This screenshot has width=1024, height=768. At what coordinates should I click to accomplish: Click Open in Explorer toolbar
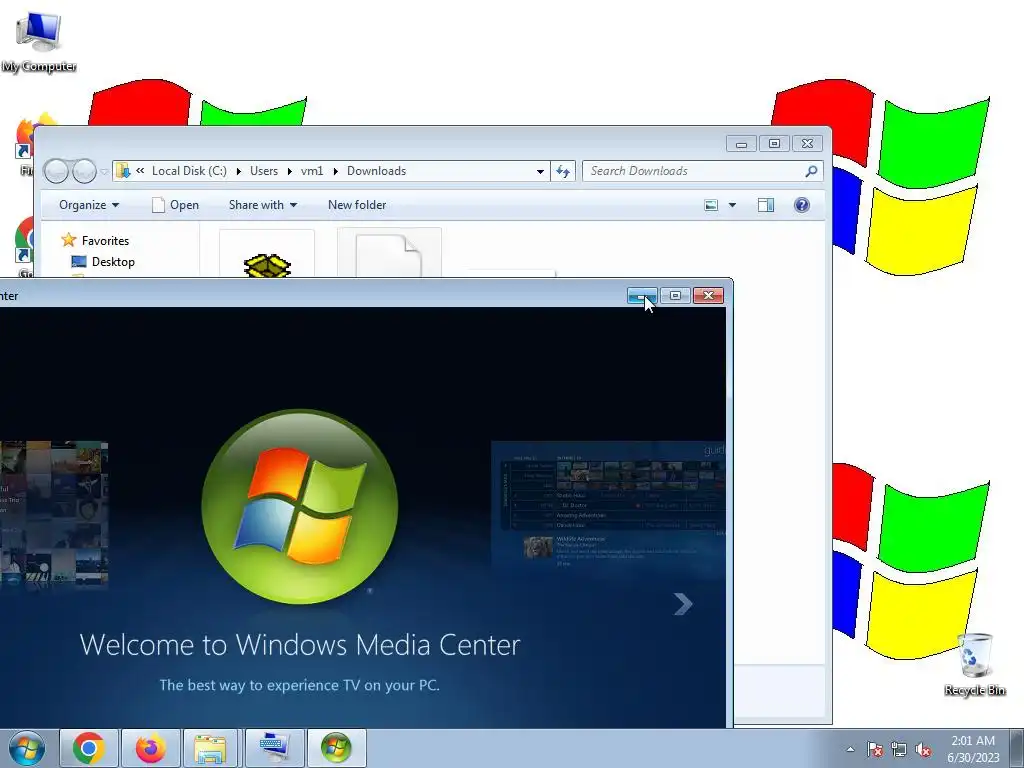tap(175, 205)
